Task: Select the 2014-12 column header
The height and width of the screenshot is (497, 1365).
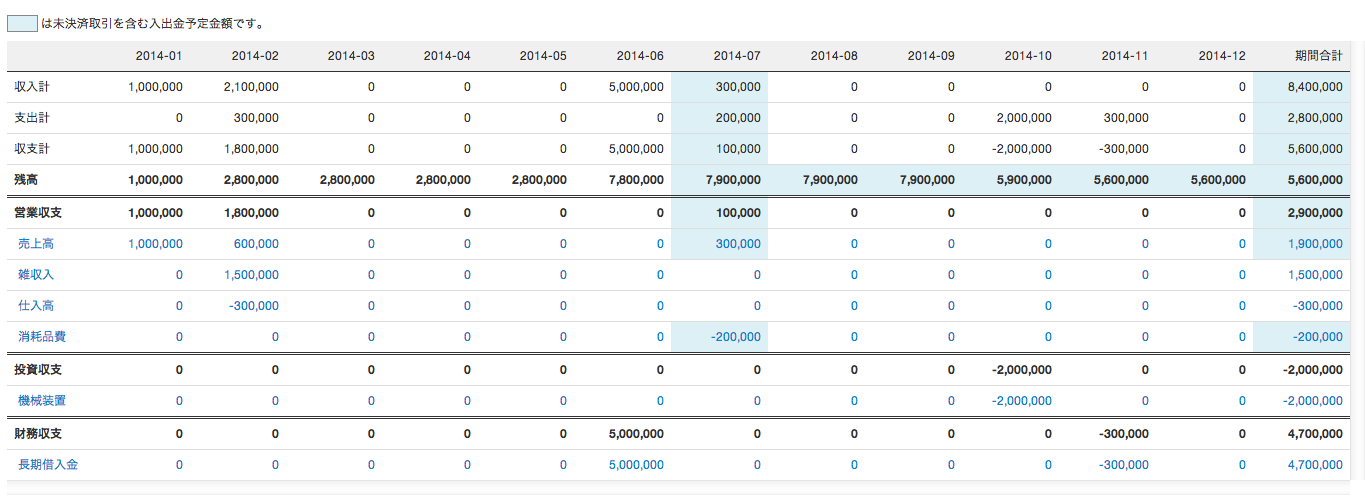Action: click(1223, 56)
